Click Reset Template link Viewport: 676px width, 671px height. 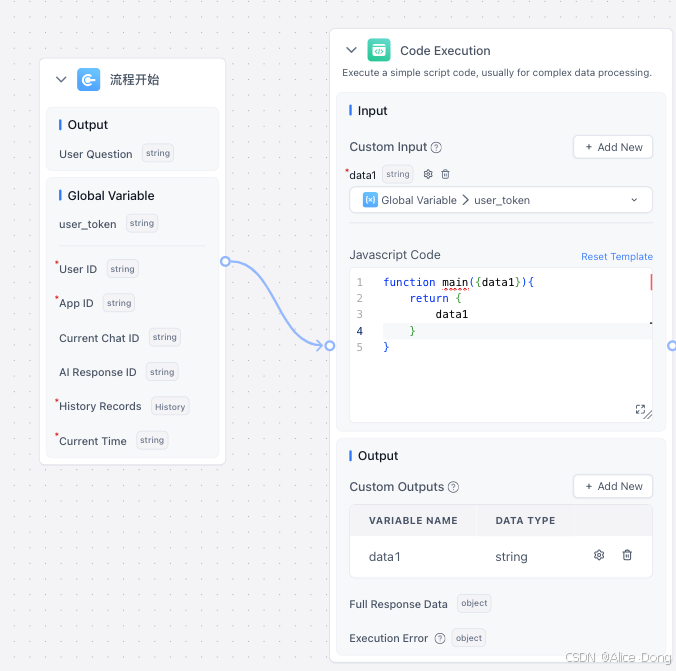(617, 257)
